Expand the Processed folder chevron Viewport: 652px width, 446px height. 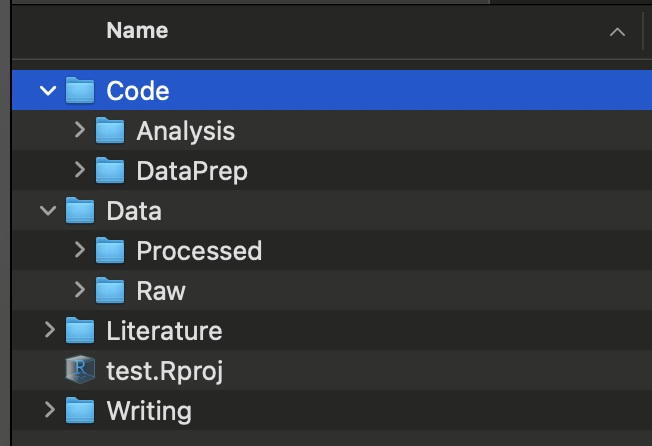point(79,250)
